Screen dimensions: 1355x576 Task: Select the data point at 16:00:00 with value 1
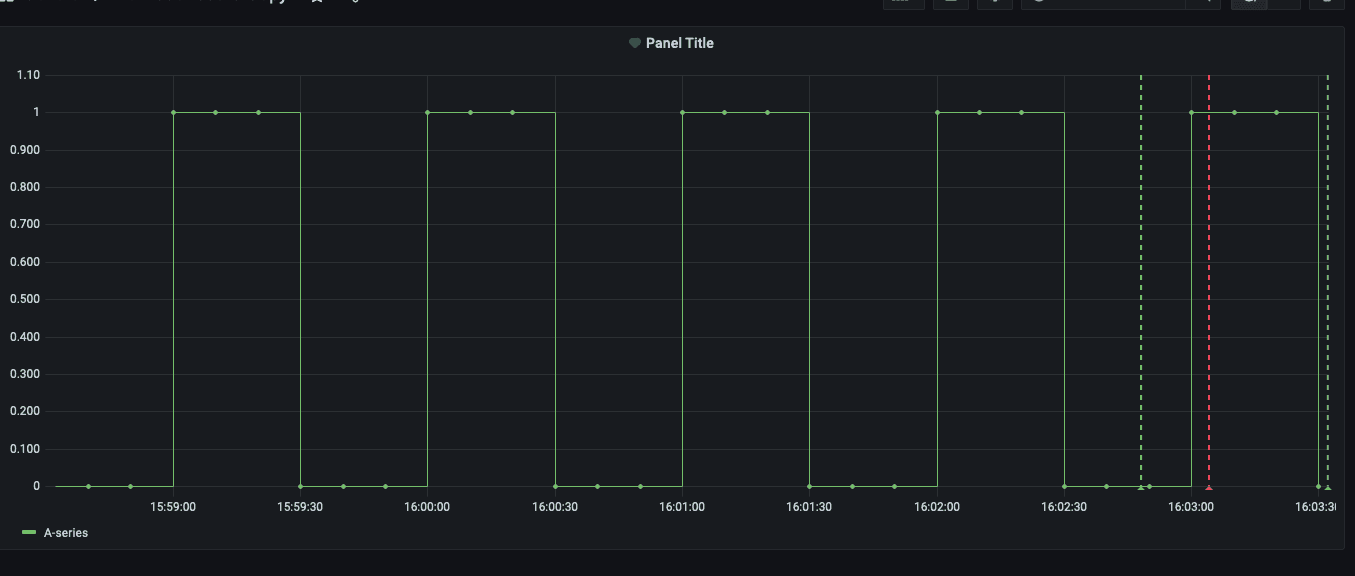(427, 113)
